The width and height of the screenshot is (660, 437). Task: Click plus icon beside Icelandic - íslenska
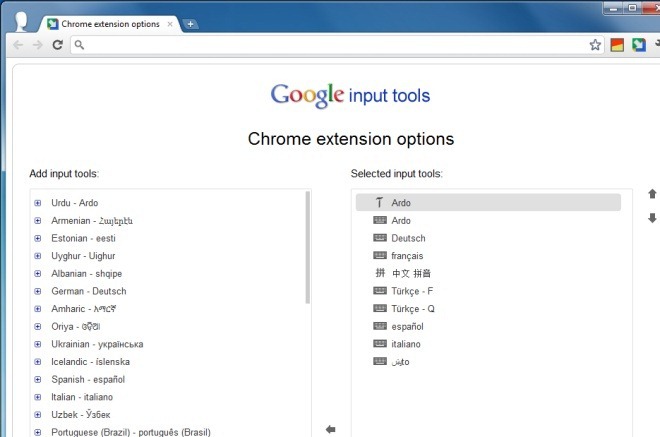coord(38,362)
